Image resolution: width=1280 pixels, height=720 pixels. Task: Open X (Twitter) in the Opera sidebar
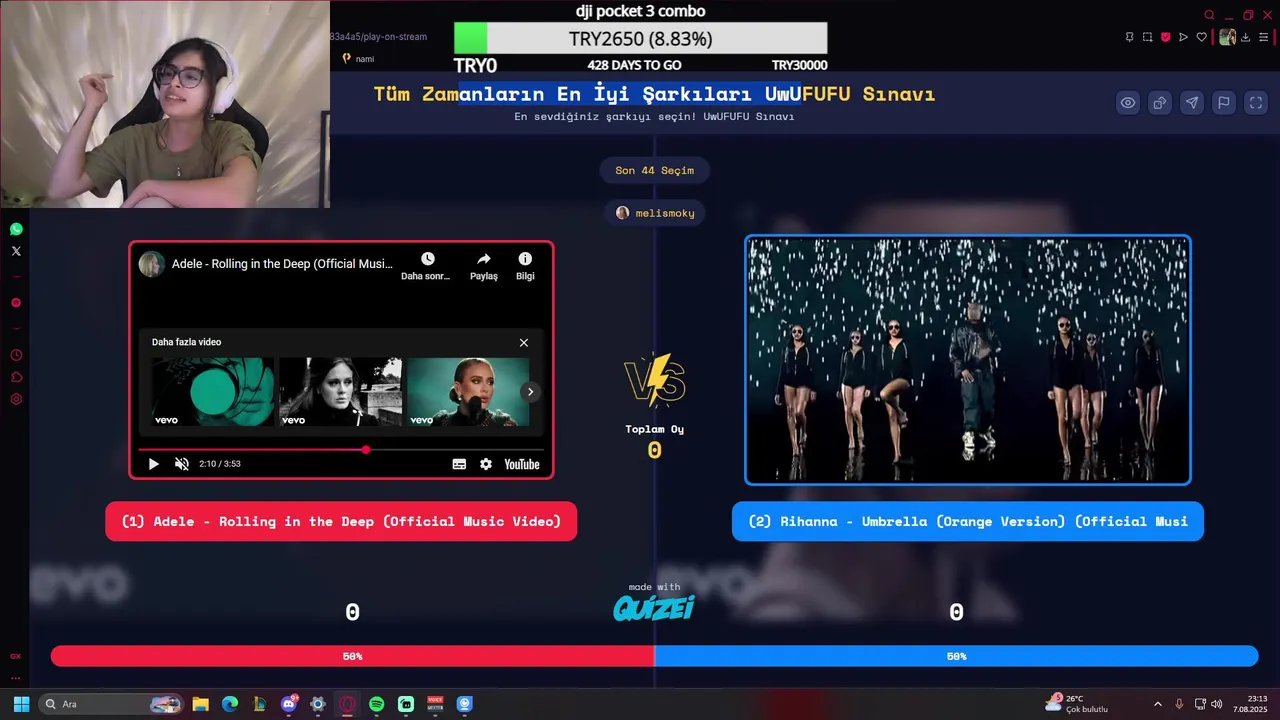point(16,251)
